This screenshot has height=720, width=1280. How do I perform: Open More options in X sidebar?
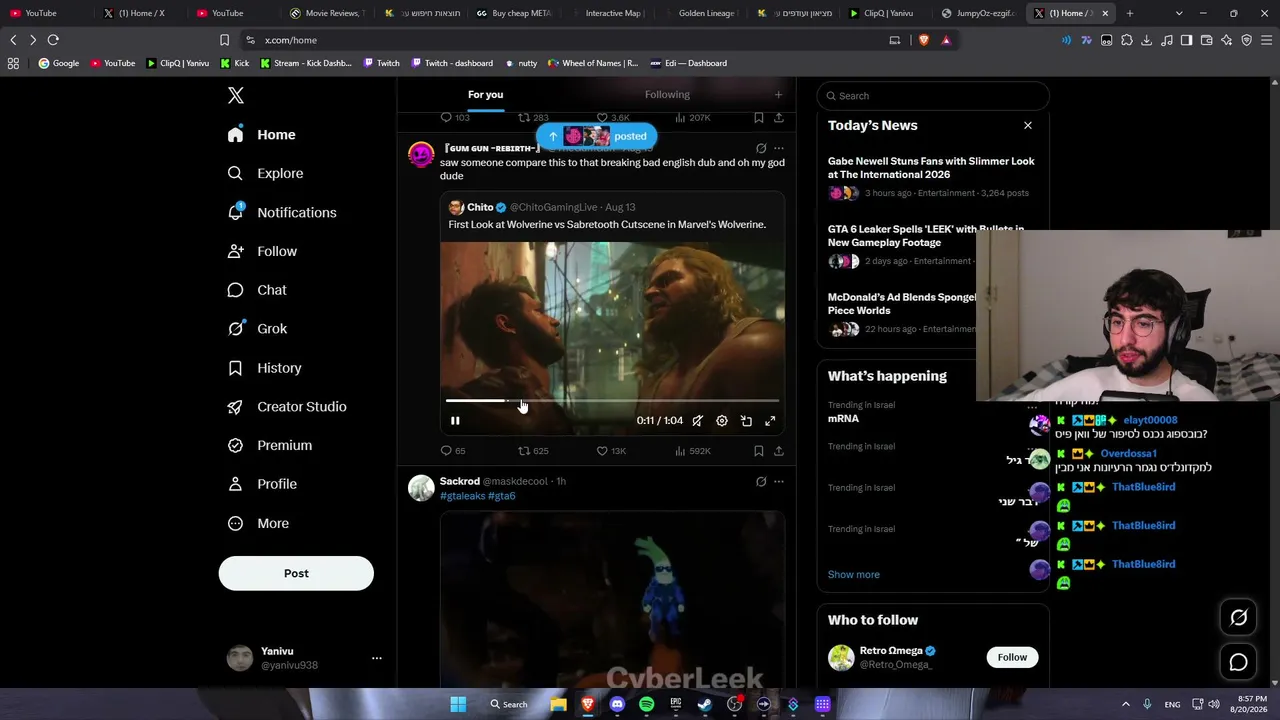coord(258,523)
